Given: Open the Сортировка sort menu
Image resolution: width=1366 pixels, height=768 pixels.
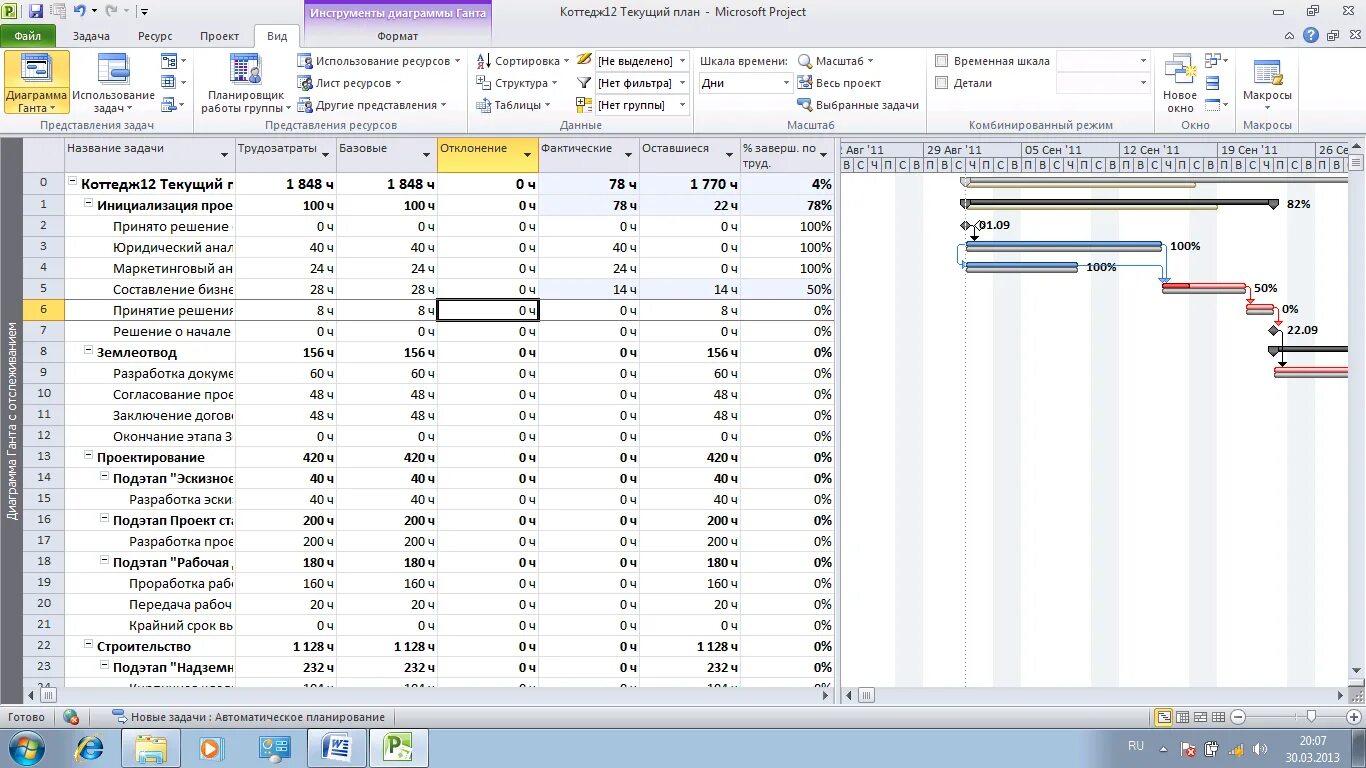Looking at the screenshot, I should pyautogui.click(x=521, y=61).
